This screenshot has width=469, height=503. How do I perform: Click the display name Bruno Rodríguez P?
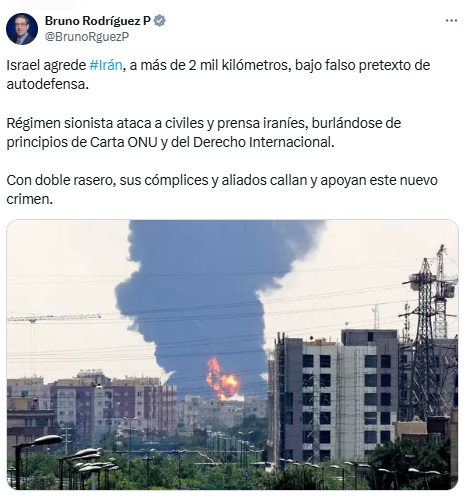[98, 21]
